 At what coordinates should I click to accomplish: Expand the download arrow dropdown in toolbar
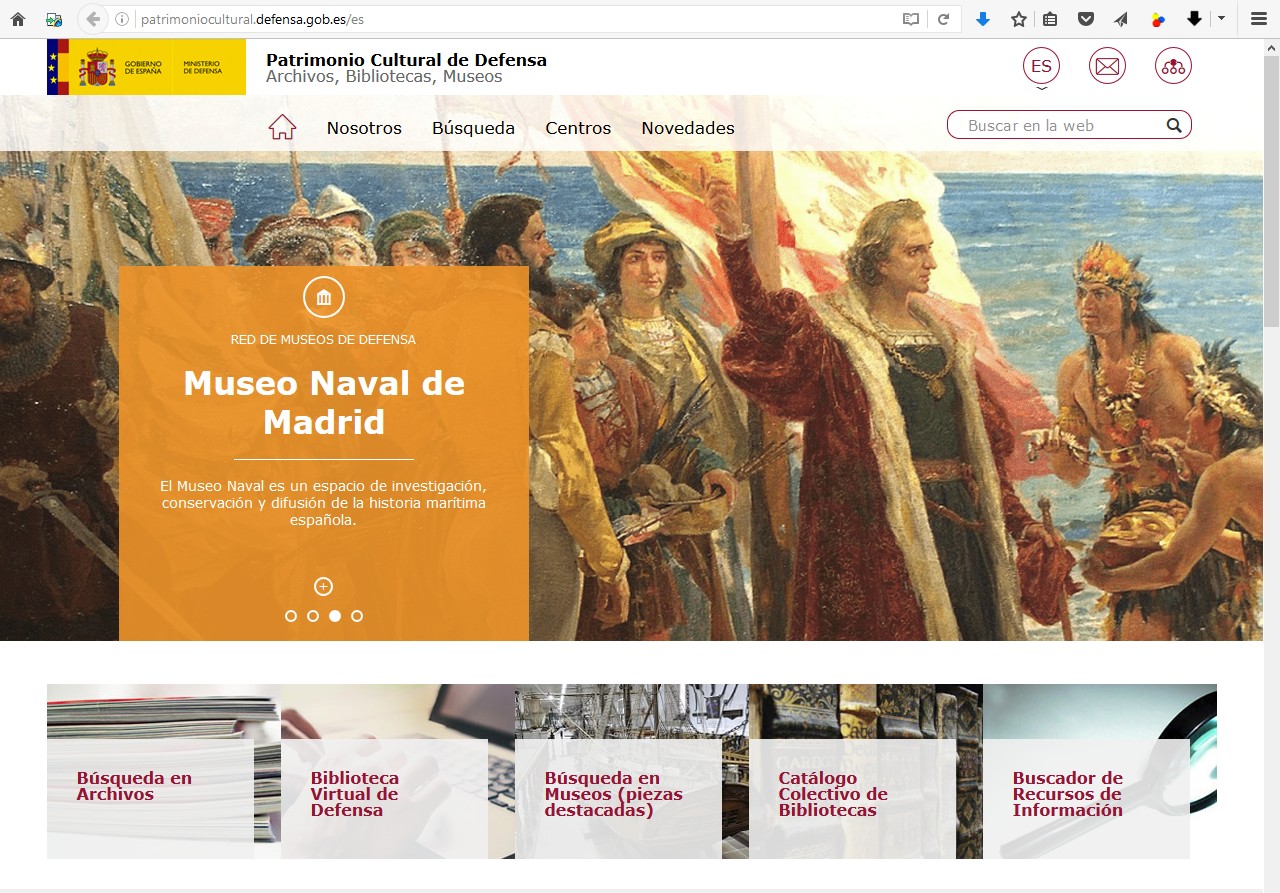coord(1221,19)
